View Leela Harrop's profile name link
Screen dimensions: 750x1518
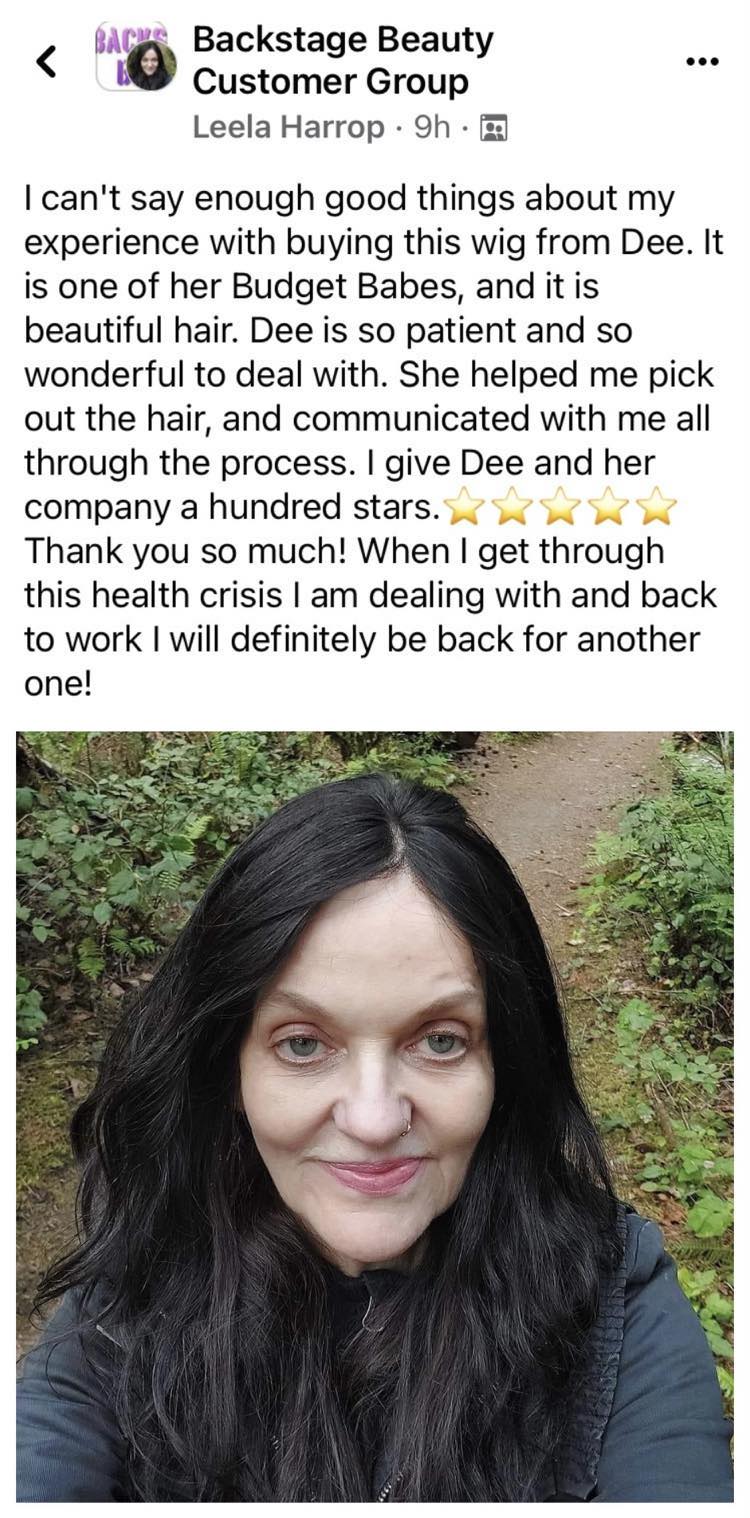coord(288,128)
